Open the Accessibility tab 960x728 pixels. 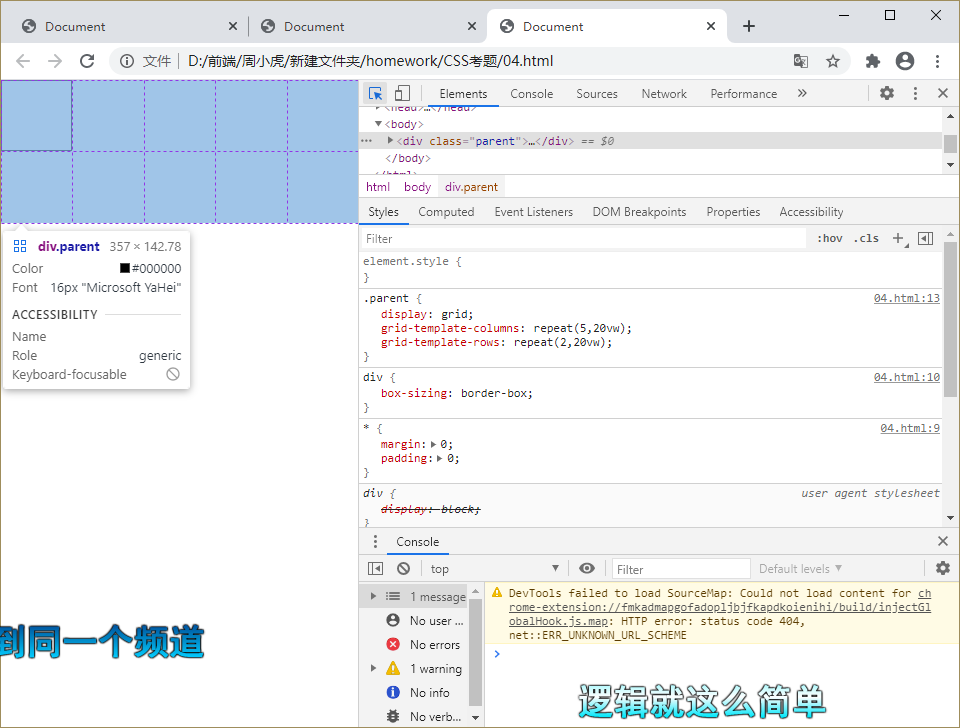coord(811,212)
